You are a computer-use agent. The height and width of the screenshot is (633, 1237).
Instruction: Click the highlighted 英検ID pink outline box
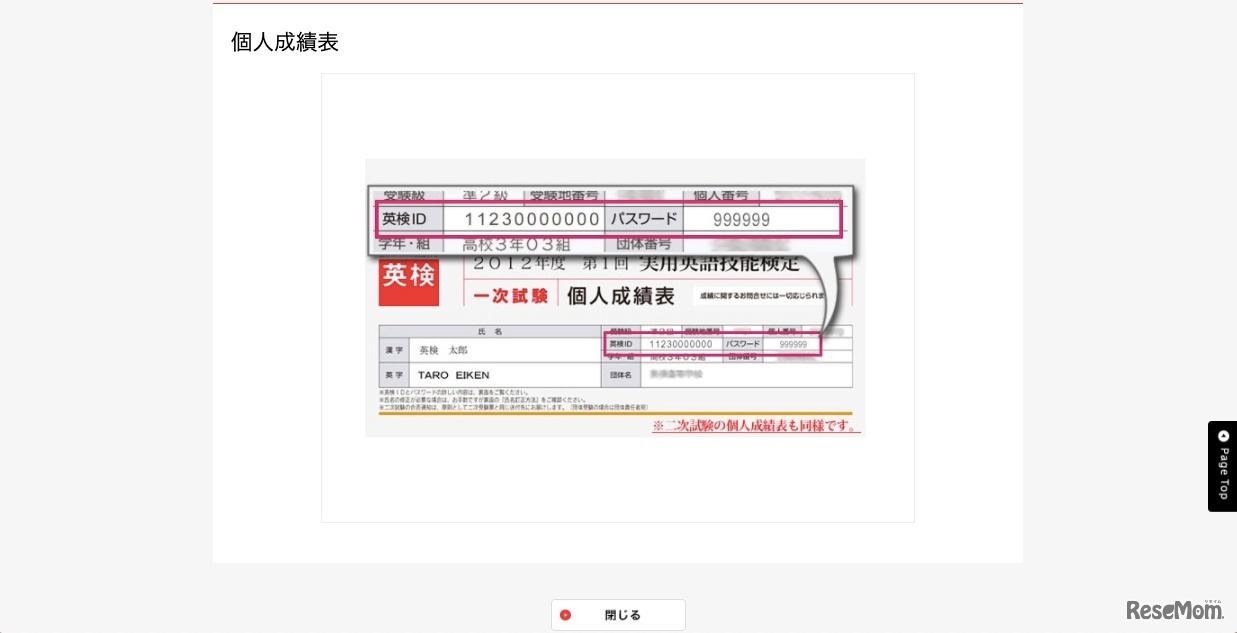tap(610, 219)
